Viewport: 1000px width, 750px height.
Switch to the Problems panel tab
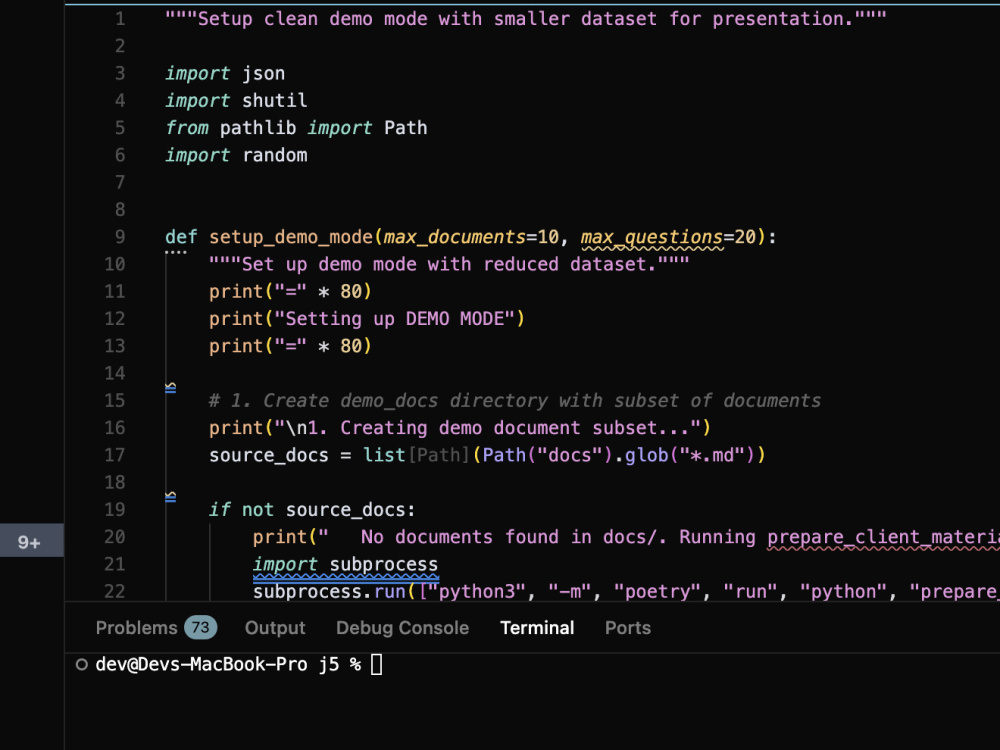(156, 628)
